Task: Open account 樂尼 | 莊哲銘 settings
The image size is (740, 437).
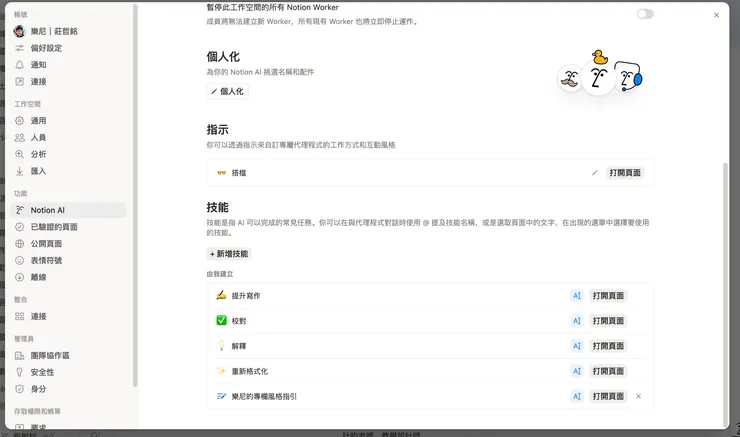Action: [x=68, y=31]
